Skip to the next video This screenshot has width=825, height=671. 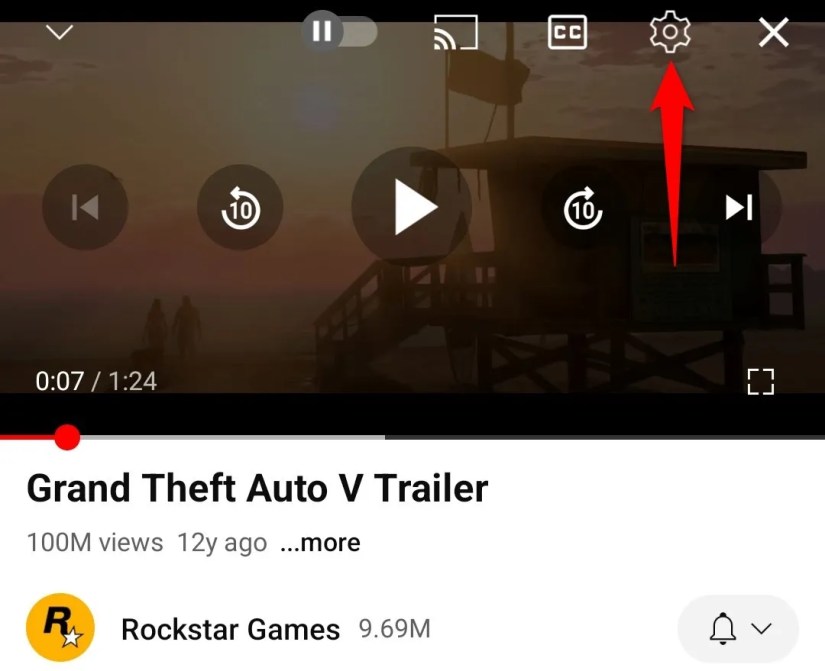pos(739,207)
